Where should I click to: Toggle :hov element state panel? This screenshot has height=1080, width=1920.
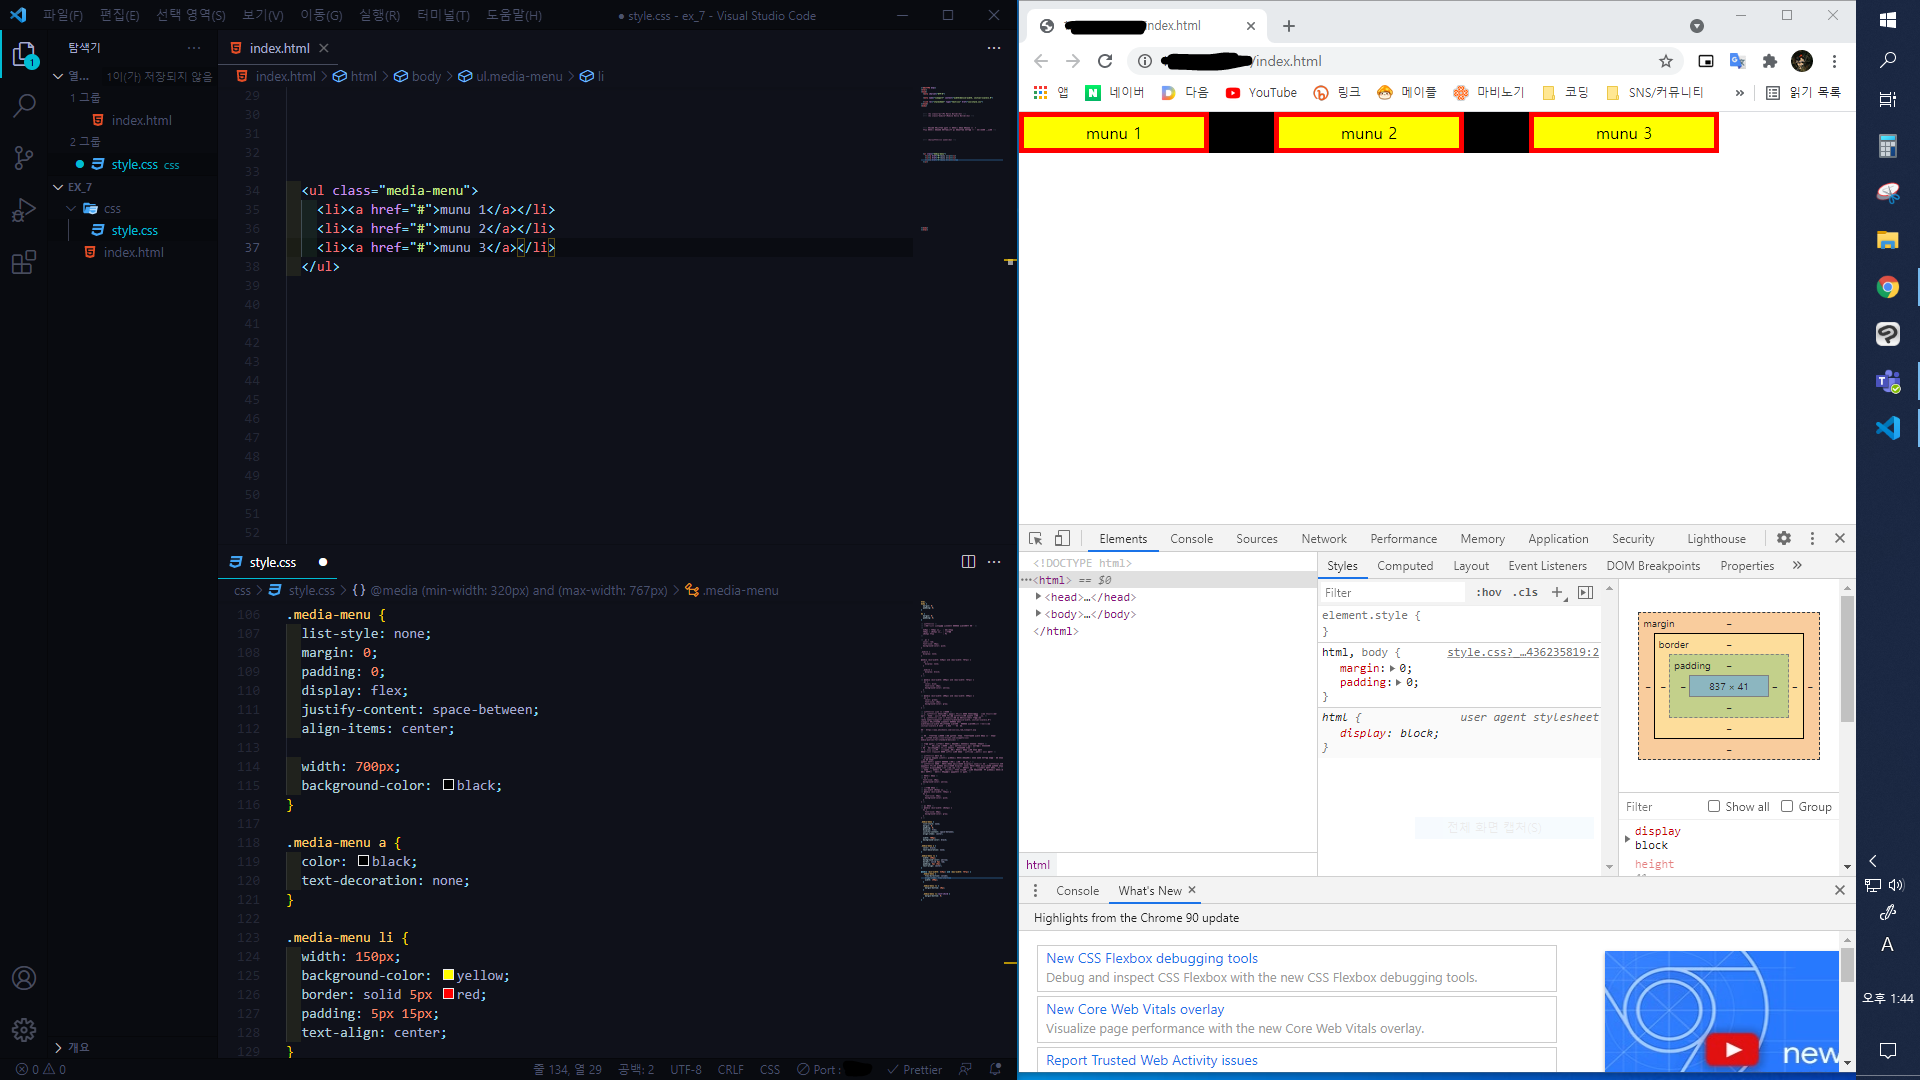pyautogui.click(x=1488, y=592)
